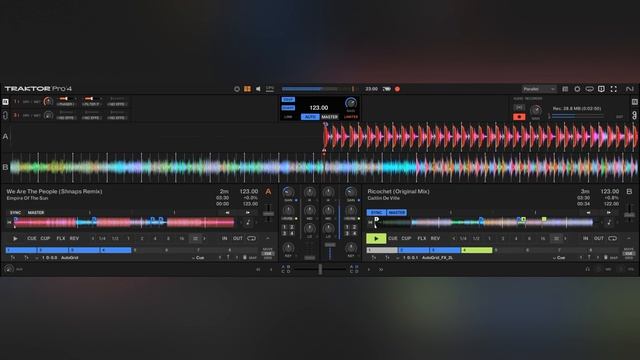The image size is (640, 360).
Task: Click skip-to-start icon on Deck B stripe
Action: coord(370,222)
